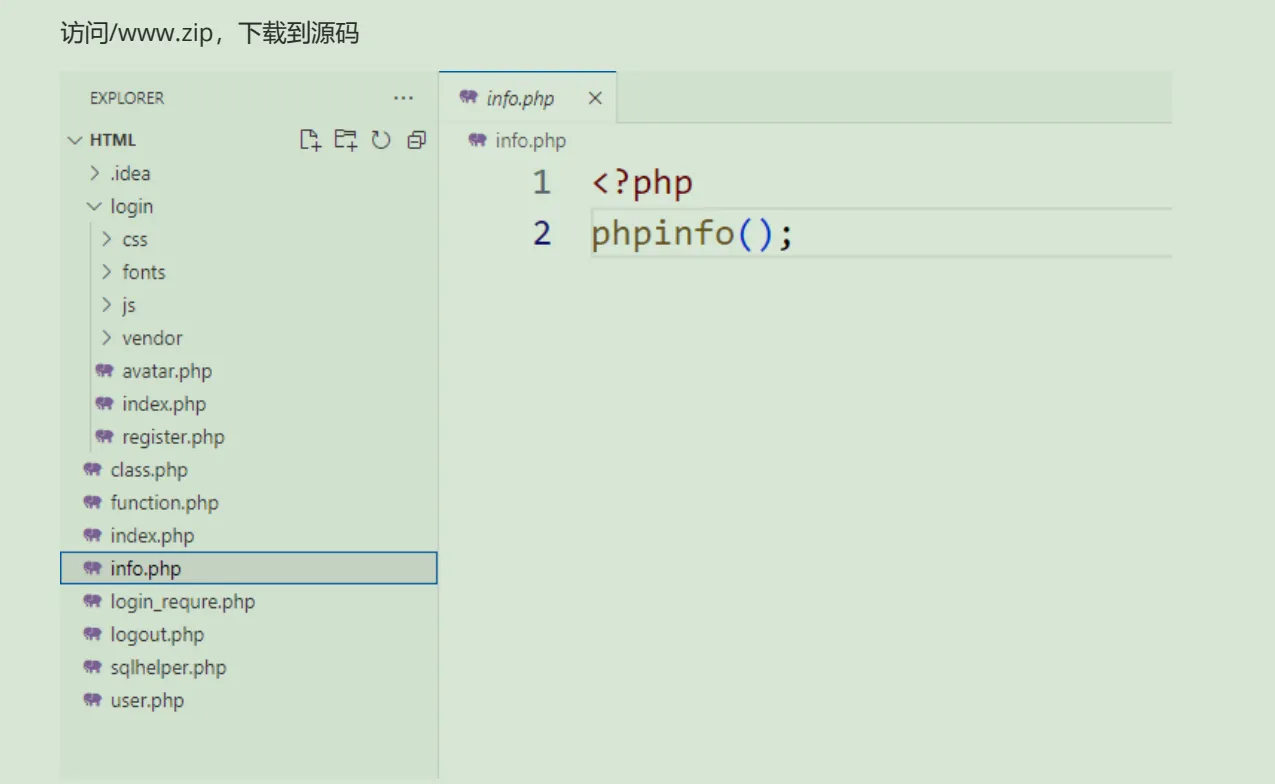Click the PHP icon beside avatar.php
This screenshot has width=1275, height=784.
coord(104,371)
